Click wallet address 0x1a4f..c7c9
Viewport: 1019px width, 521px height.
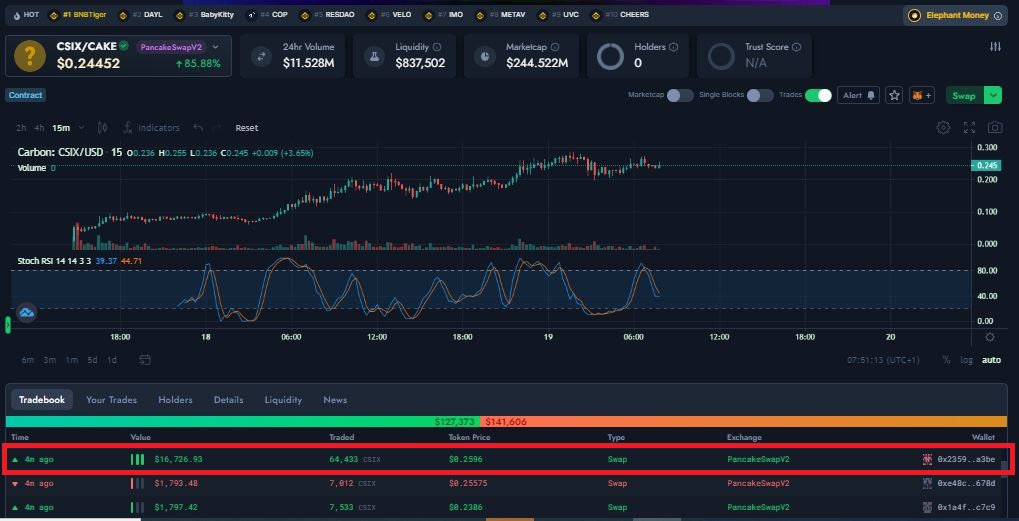point(966,507)
